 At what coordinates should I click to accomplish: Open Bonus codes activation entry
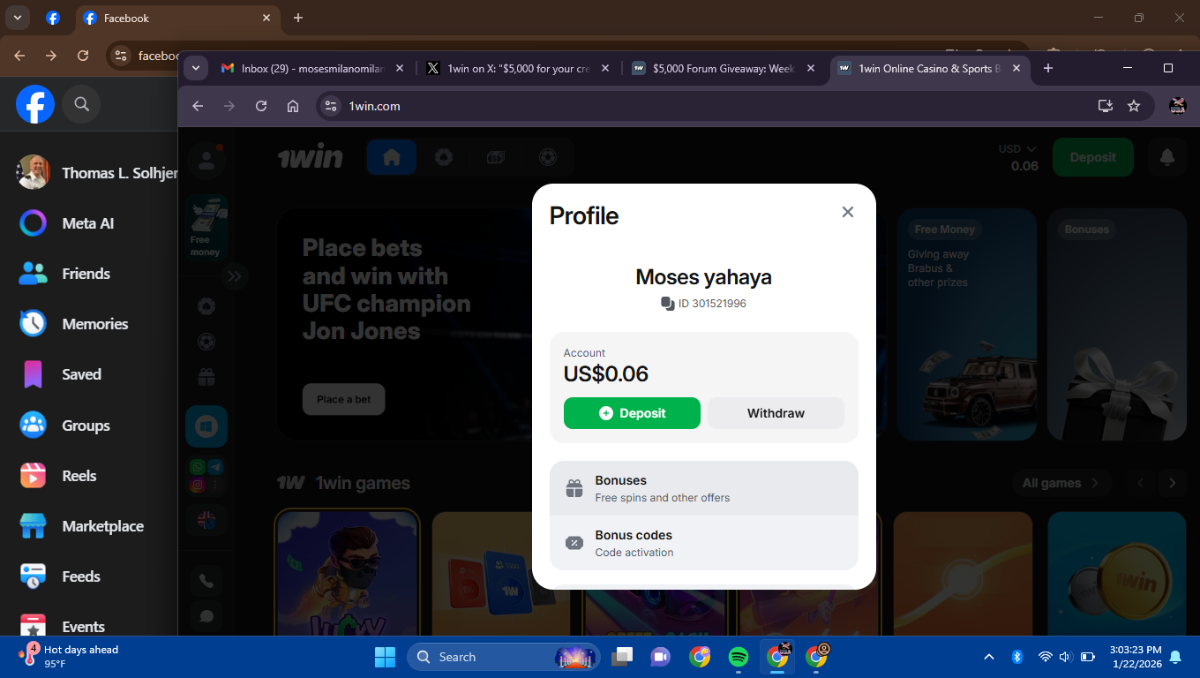[704, 543]
